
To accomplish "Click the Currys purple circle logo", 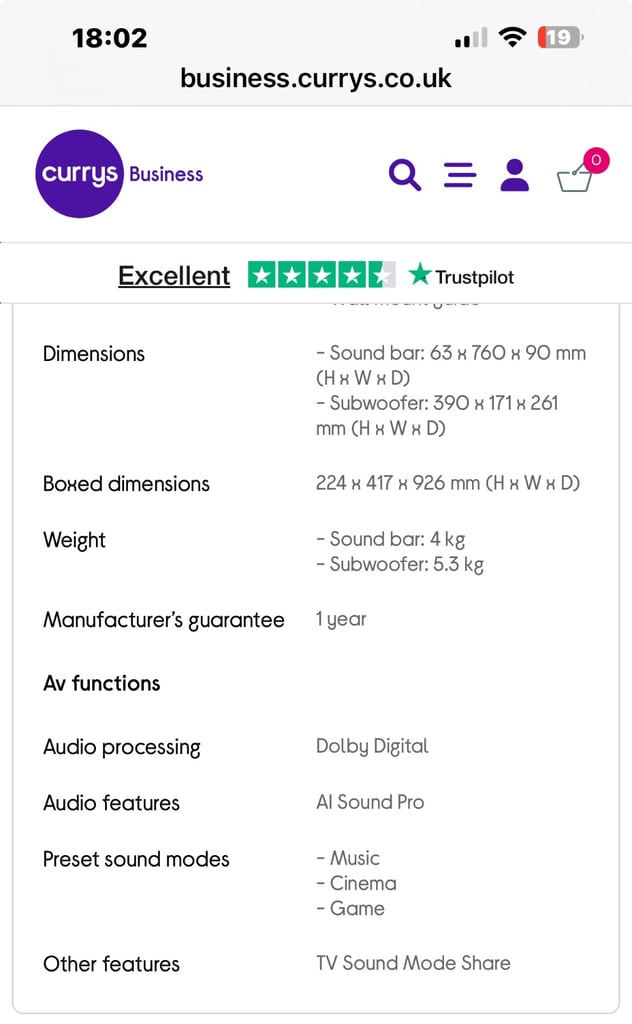I will (x=79, y=174).
